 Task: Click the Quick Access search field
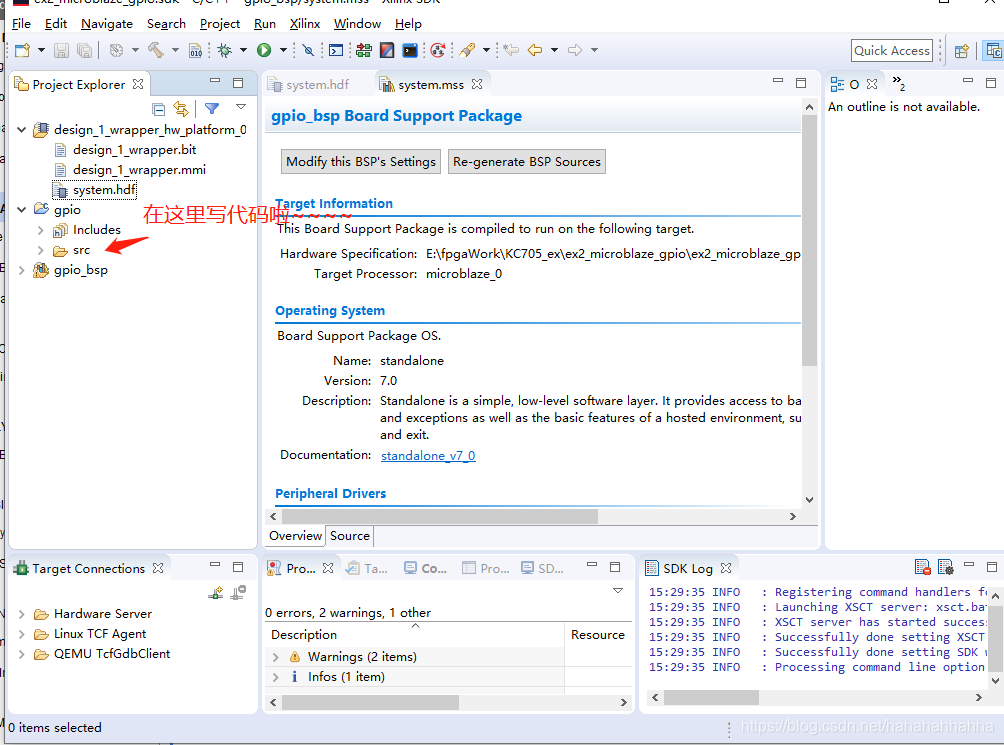point(892,51)
